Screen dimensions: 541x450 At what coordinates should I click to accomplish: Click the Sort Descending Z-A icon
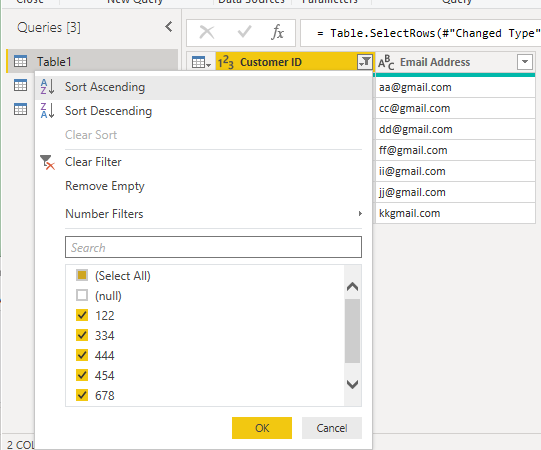pyautogui.click(x=47, y=110)
